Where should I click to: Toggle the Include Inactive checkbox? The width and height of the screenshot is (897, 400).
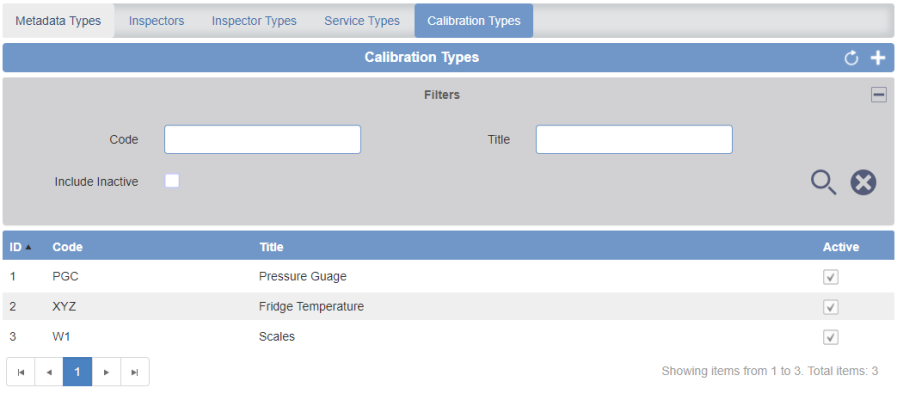click(x=172, y=181)
